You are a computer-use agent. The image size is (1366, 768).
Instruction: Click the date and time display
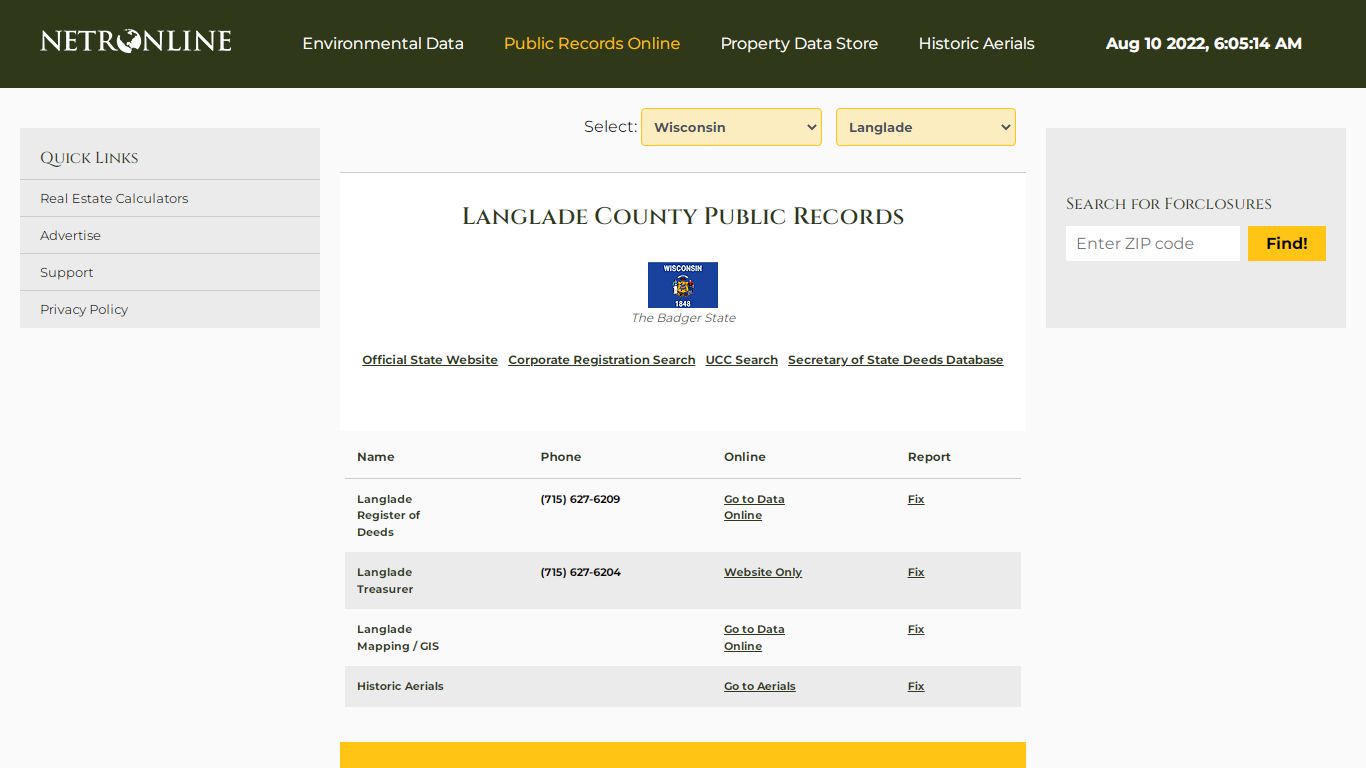pos(1204,43)
